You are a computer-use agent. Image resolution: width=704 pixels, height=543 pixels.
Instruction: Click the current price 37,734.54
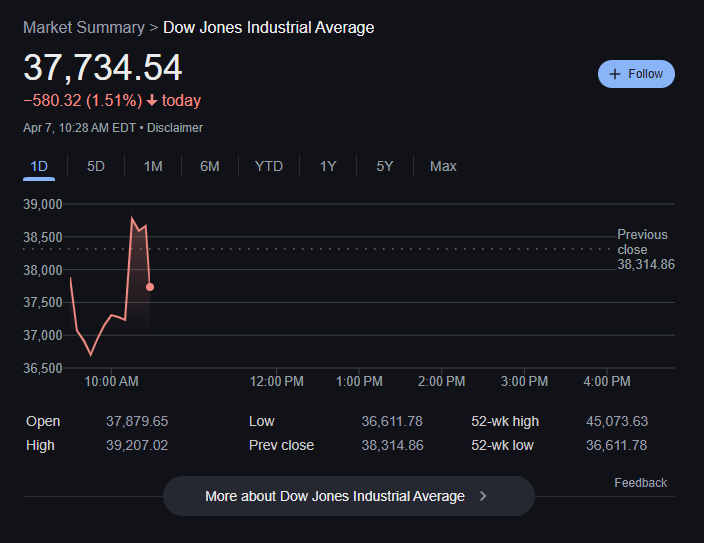tap(103, 67)
